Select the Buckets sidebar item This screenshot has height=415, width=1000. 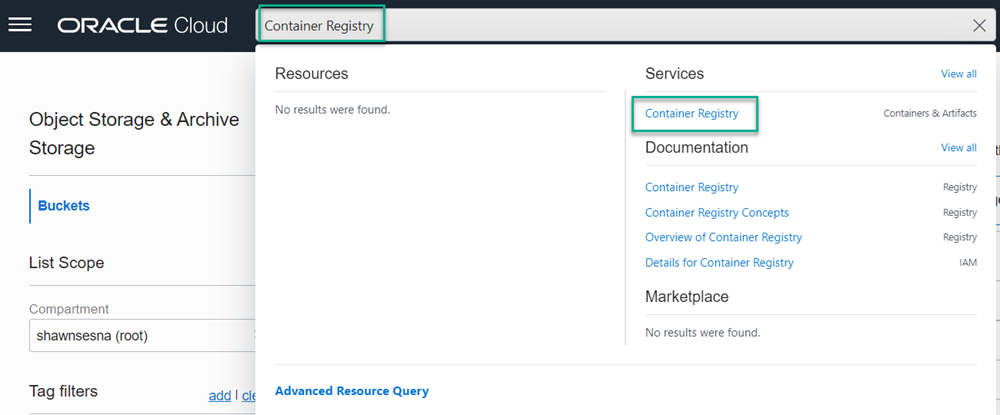(64, 206)
